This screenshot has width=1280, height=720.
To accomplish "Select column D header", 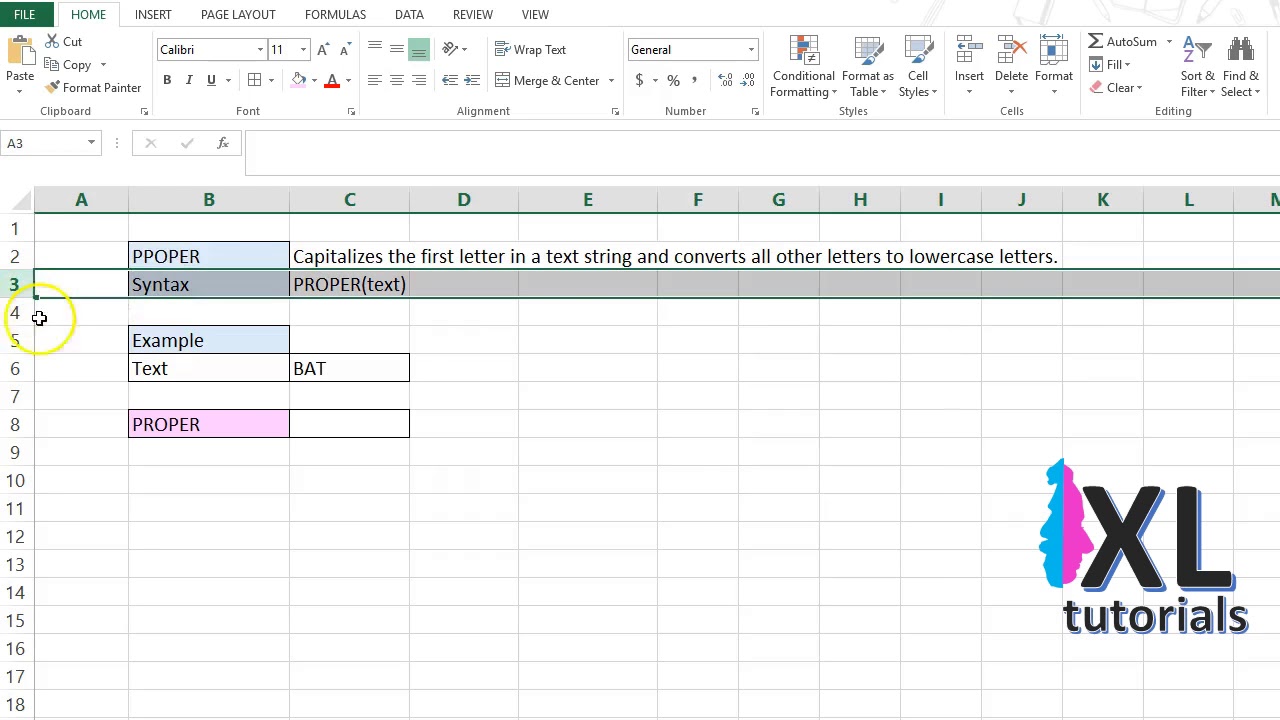I will [464, 200].
